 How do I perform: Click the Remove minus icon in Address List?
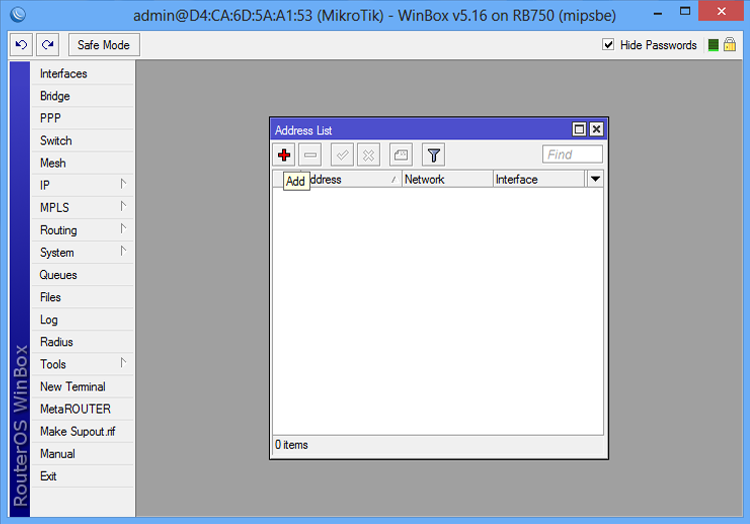(x=310, y=155)
